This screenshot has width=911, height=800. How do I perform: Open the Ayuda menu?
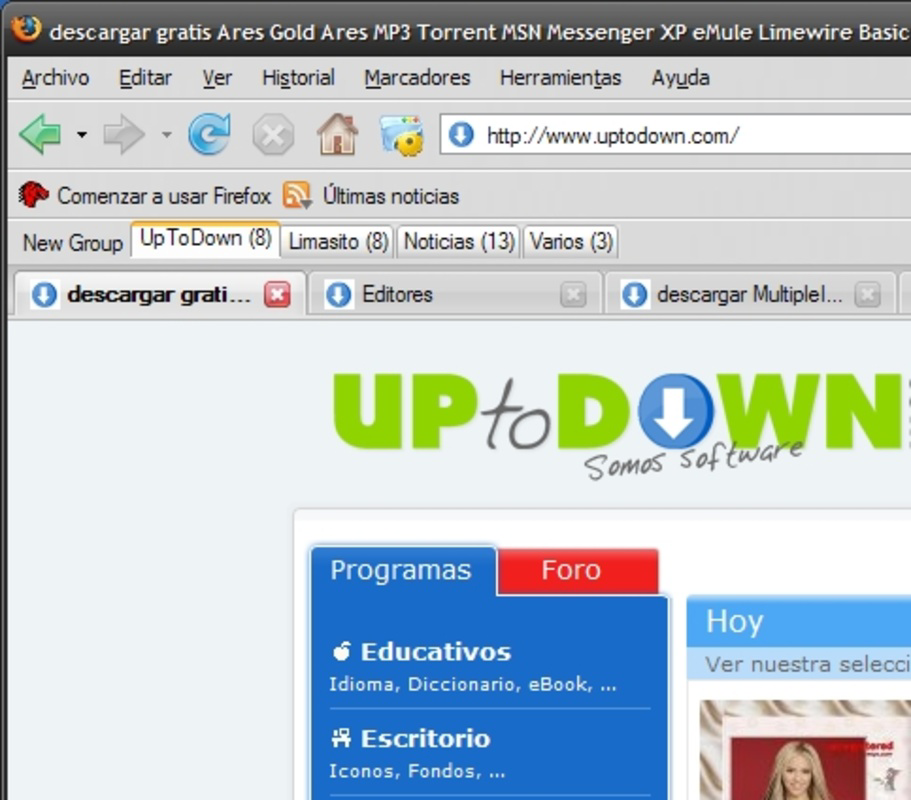point(680,78)
